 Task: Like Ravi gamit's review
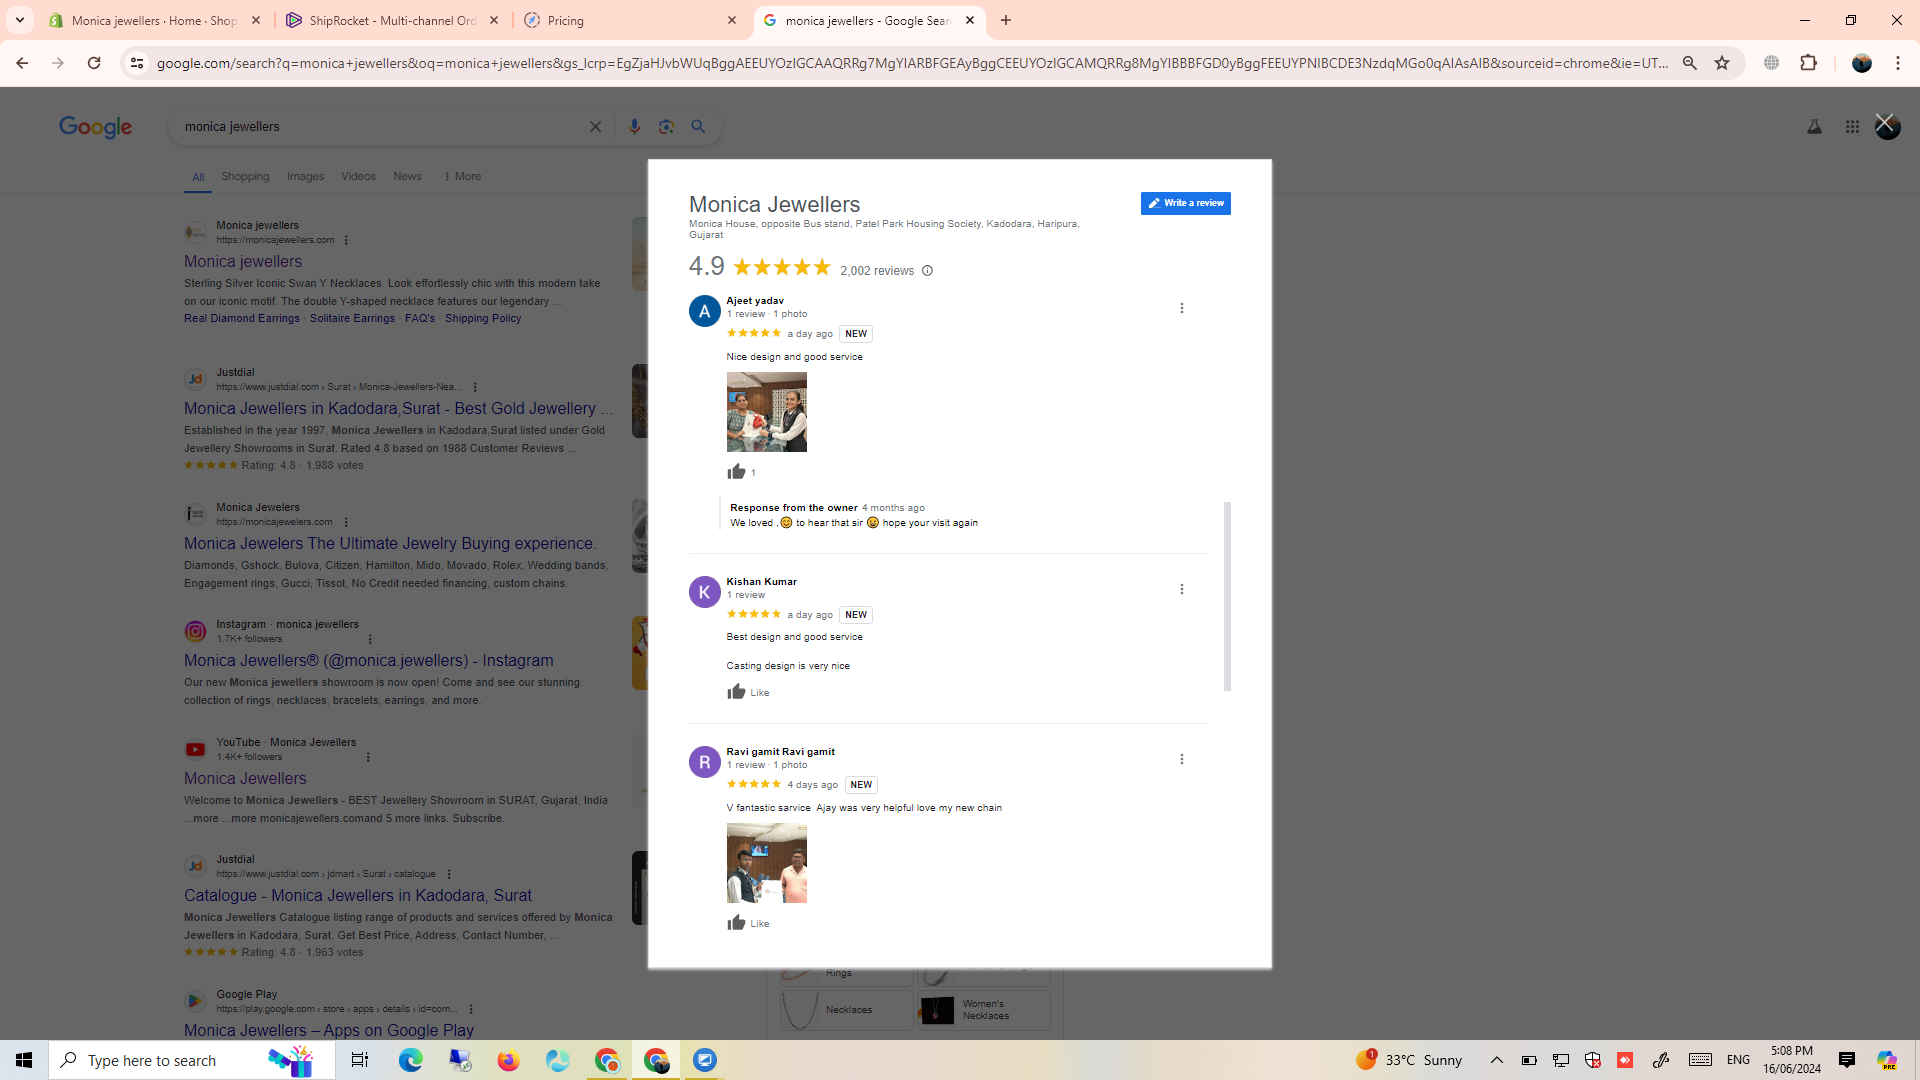(x=736, y=923)
